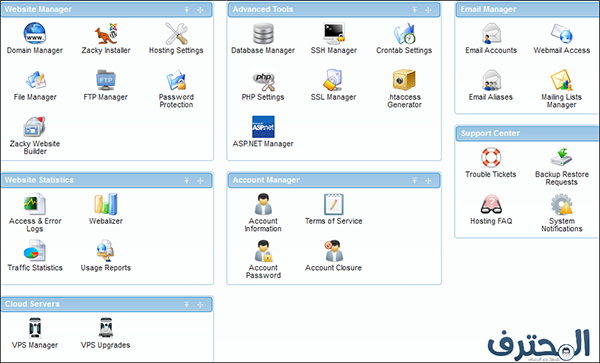Click Website Statistics panel move handle

[201, 181]
